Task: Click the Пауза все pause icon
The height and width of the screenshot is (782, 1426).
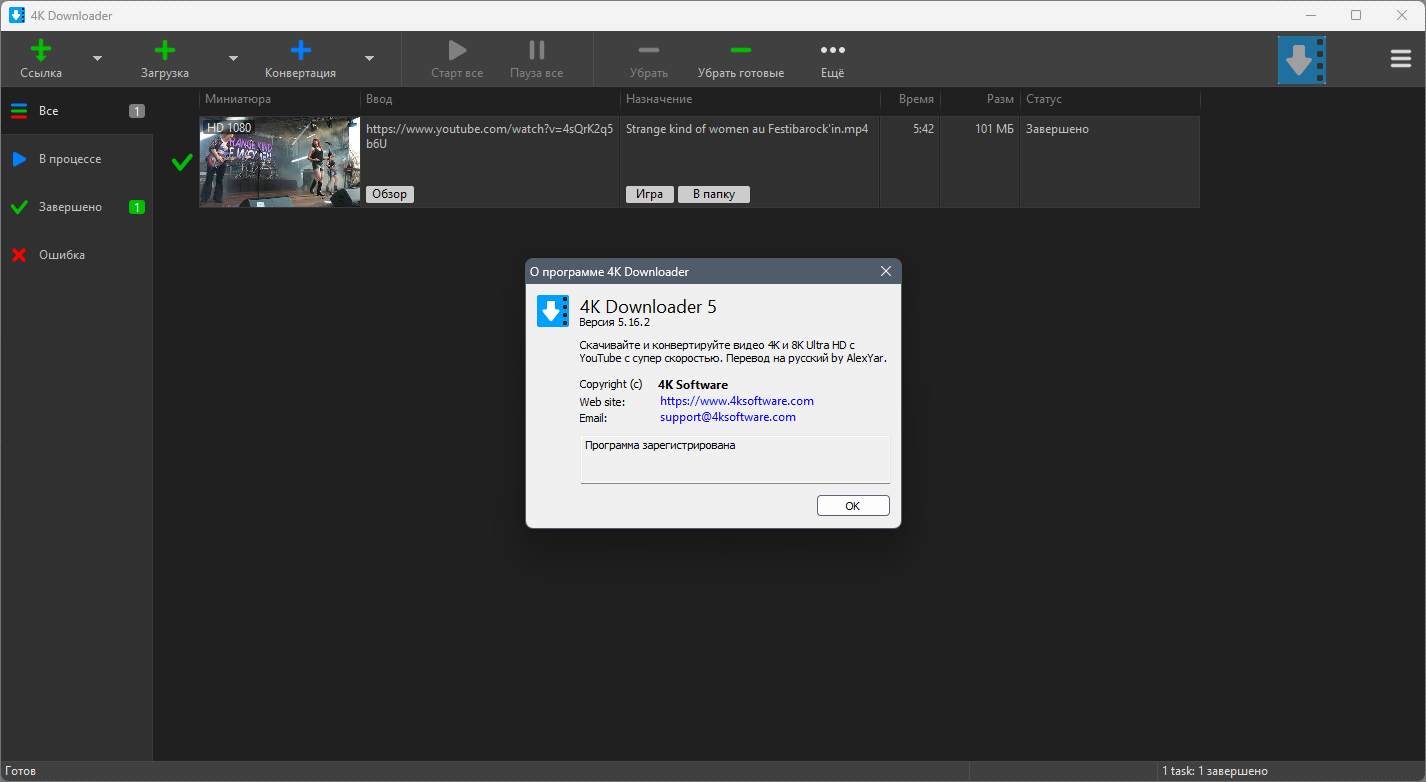Action: click(537, 50)
